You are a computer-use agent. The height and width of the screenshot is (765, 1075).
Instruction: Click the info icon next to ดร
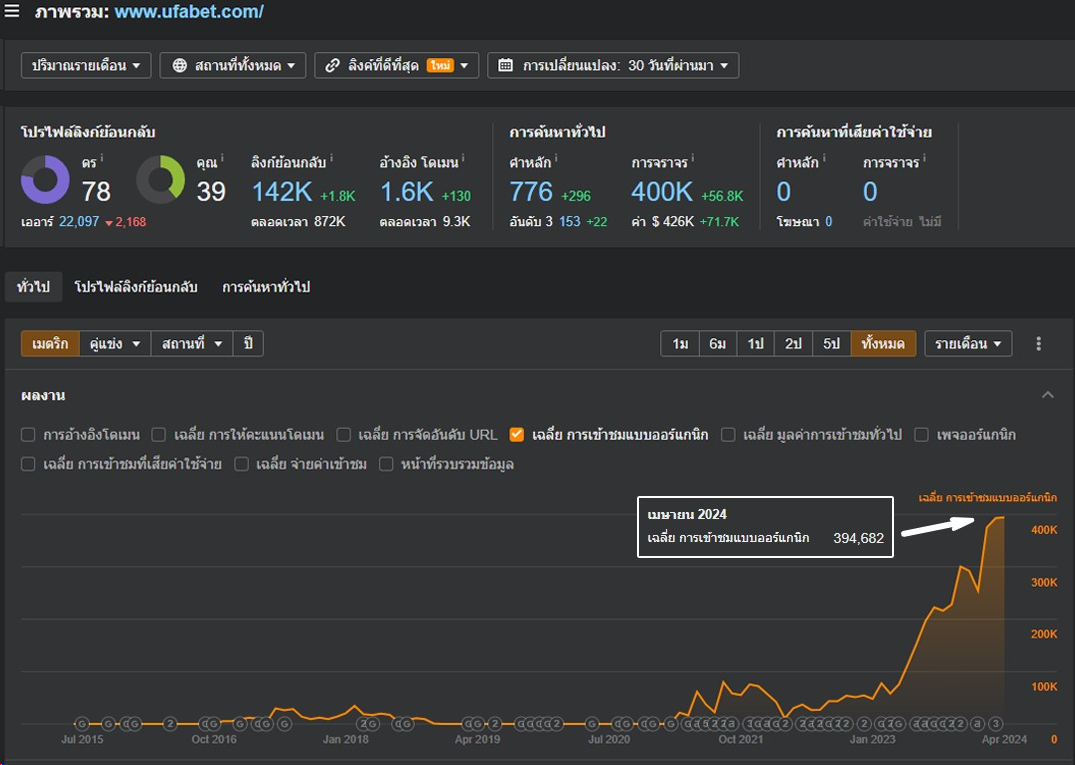[102, 159]
